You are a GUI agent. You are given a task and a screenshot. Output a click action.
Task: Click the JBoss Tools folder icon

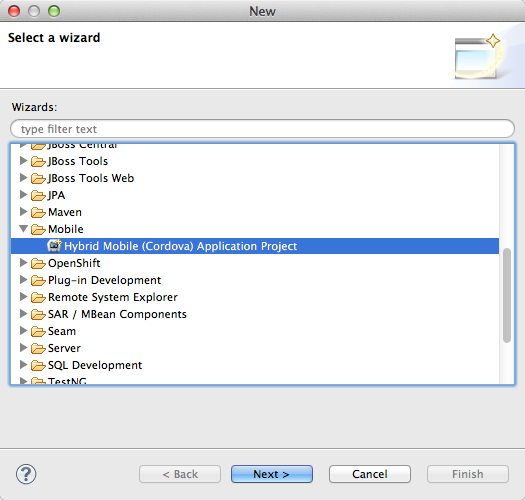(38, 161)
